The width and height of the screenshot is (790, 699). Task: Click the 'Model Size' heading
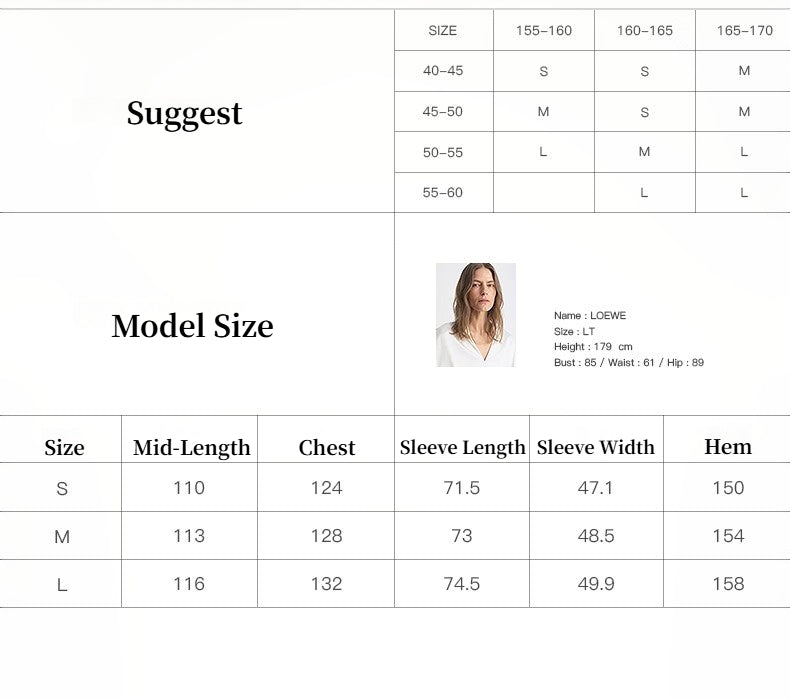click(x=192, y=326)
